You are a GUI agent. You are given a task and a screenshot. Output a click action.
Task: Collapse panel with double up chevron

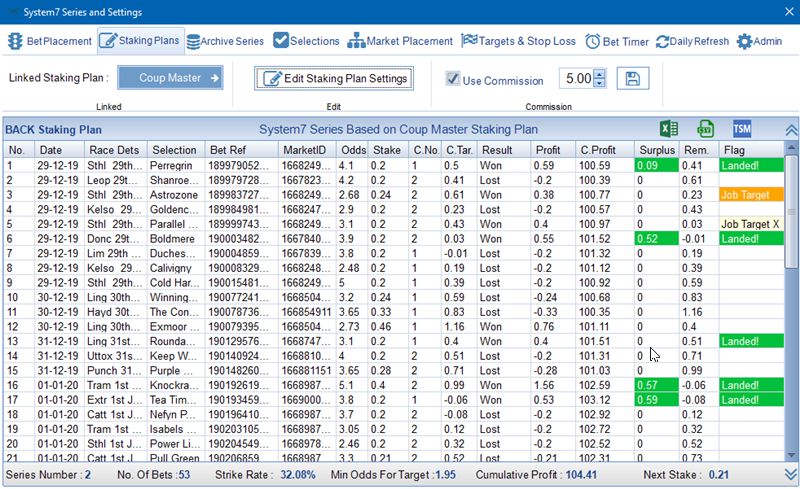click(x=791, y=131)
